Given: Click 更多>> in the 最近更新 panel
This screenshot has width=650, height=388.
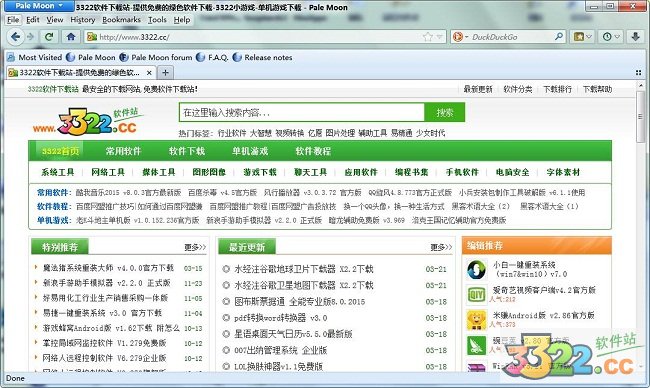Looking at the screenshot, I should pyautogui.click(x=441, y=247).
